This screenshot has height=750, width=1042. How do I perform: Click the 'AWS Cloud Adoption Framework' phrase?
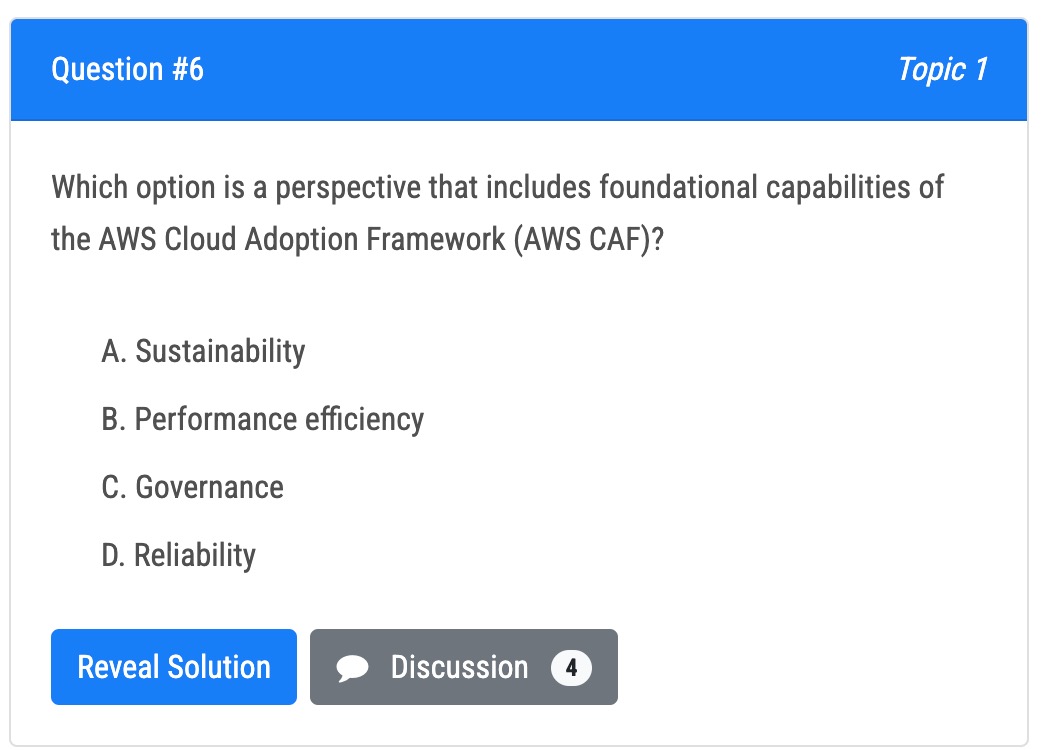click(302, 239)
